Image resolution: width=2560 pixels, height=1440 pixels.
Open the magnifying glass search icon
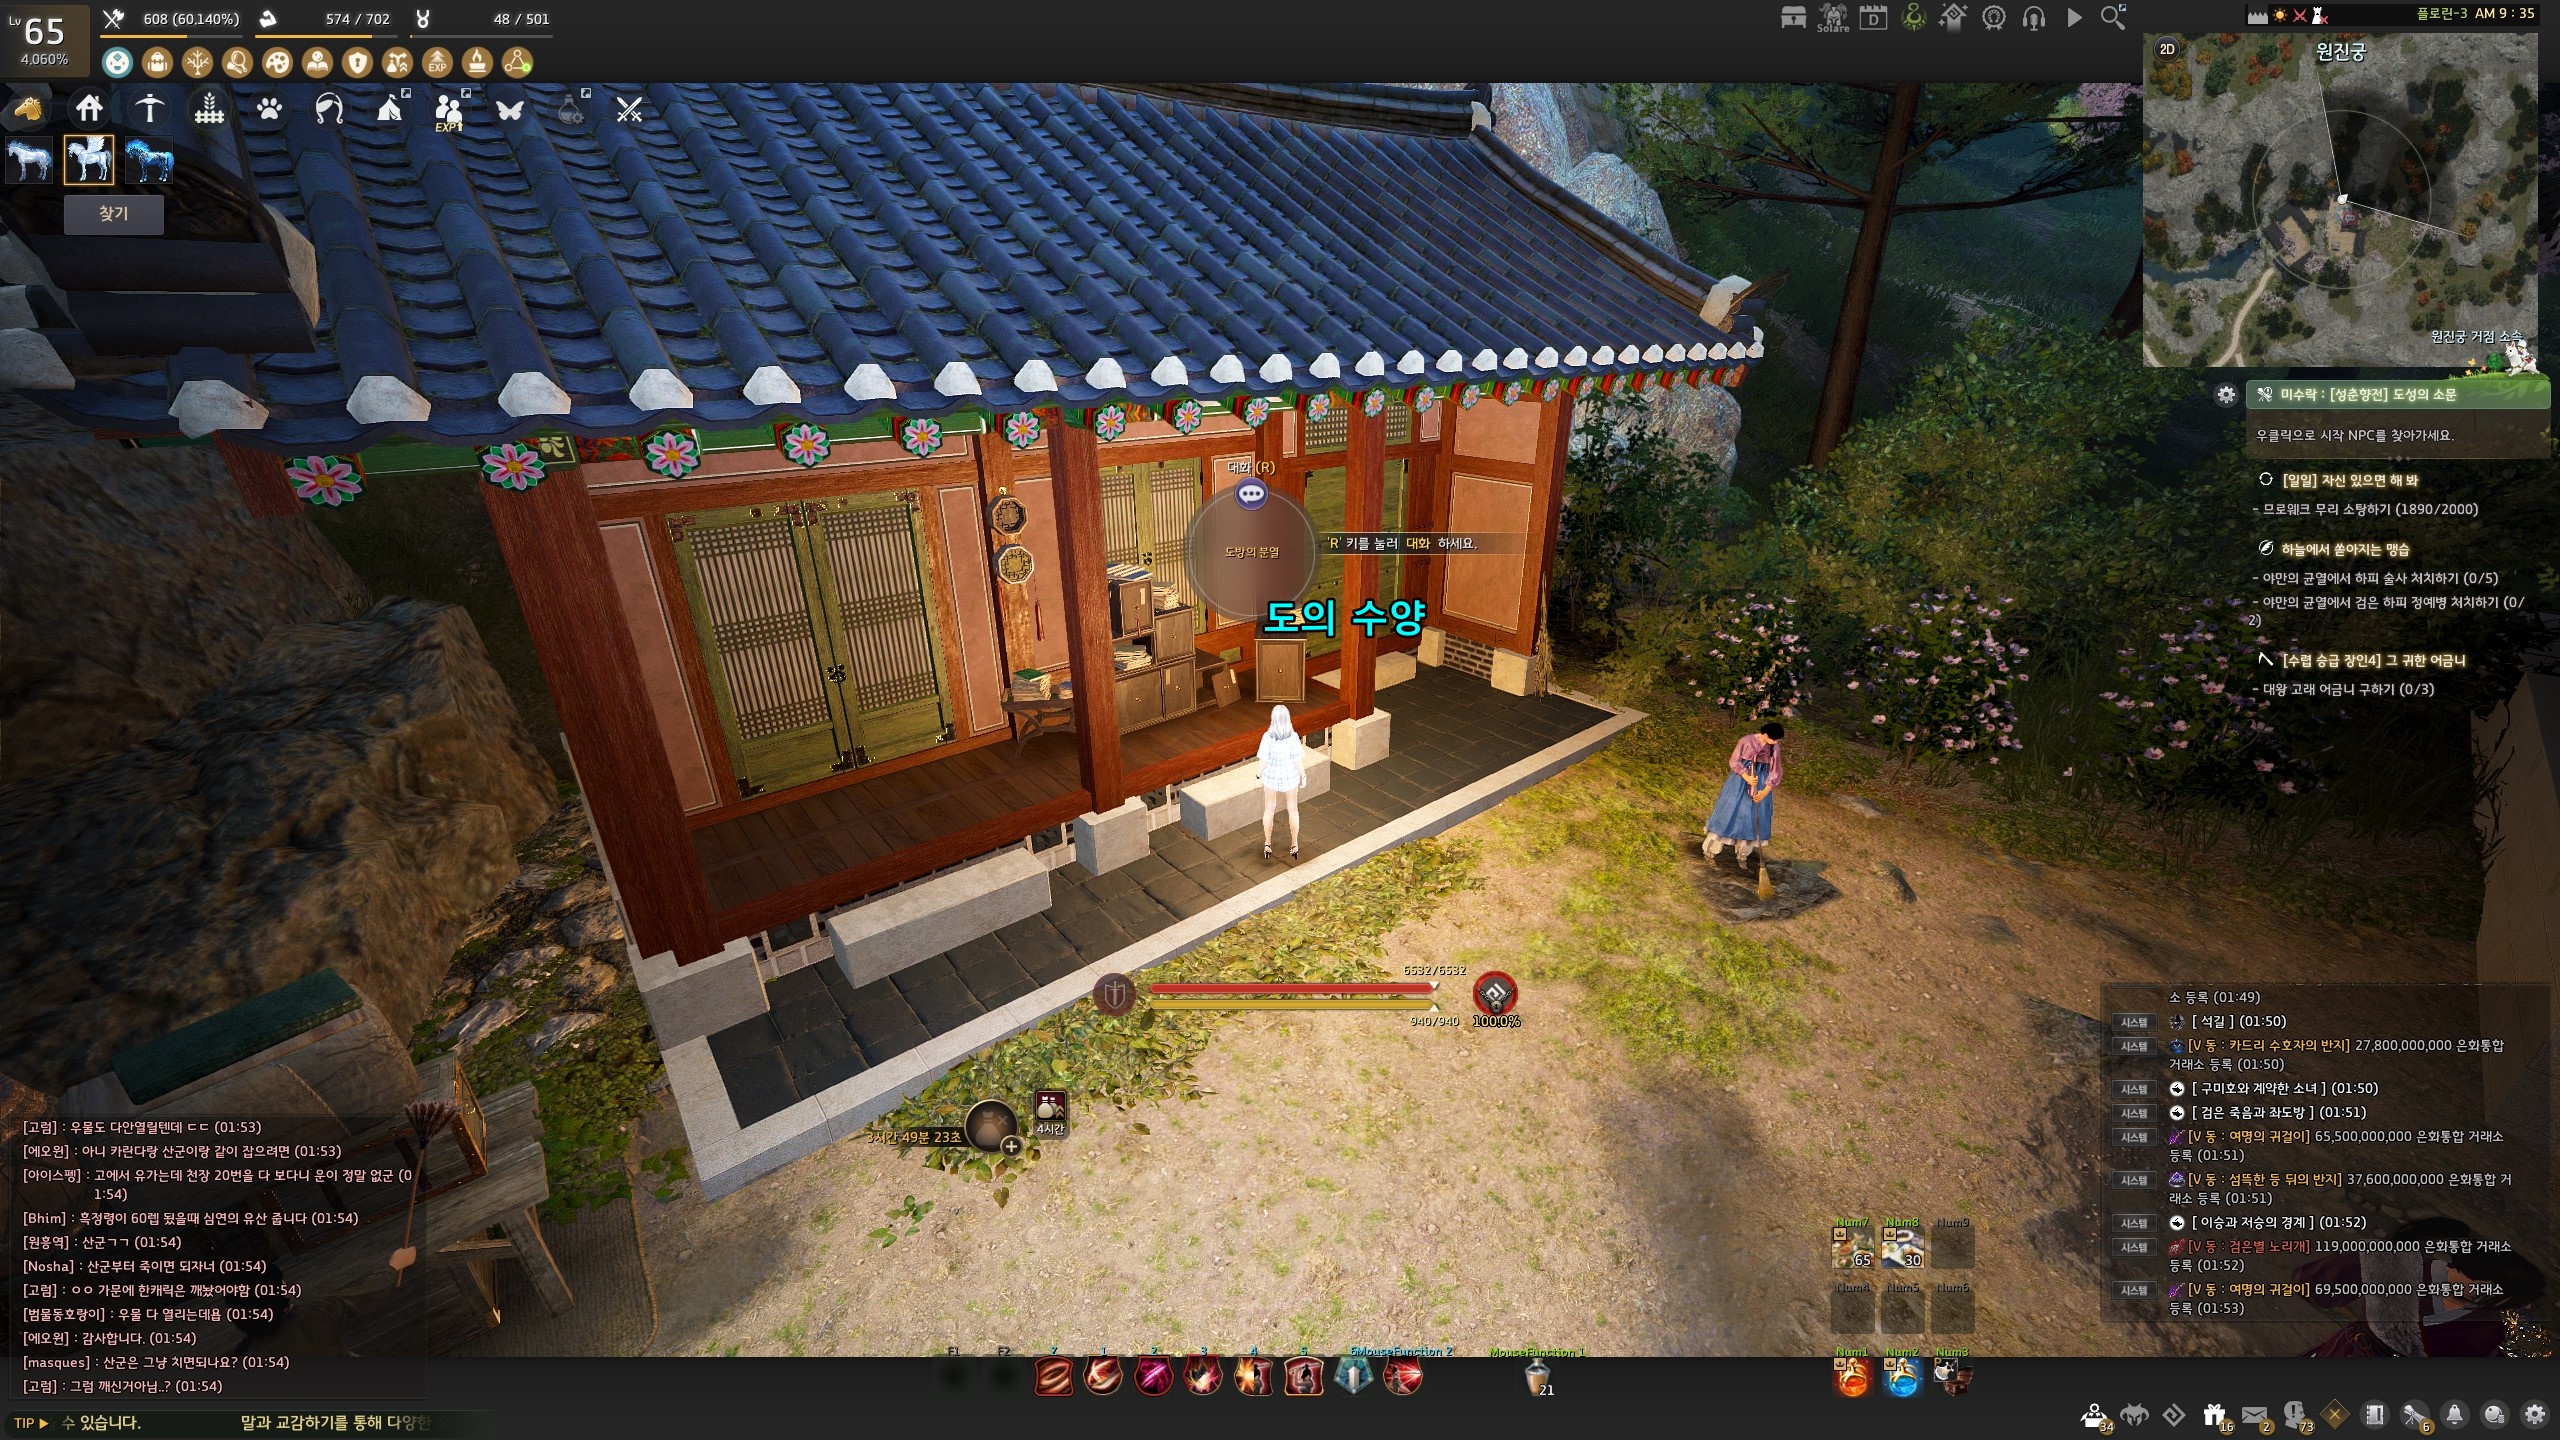2113,17
